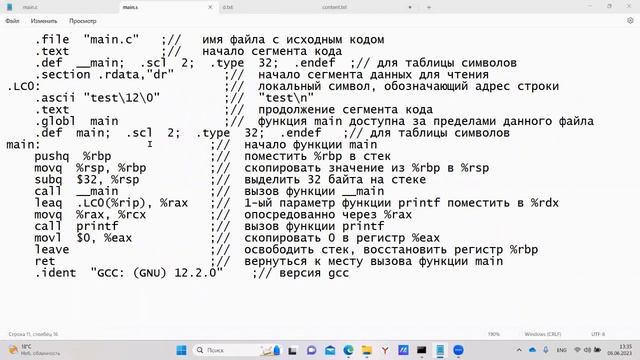Screen dimensions: 640x360
Task: Switch ENG keyboard language indicator
Action: [x=561, y=350]
